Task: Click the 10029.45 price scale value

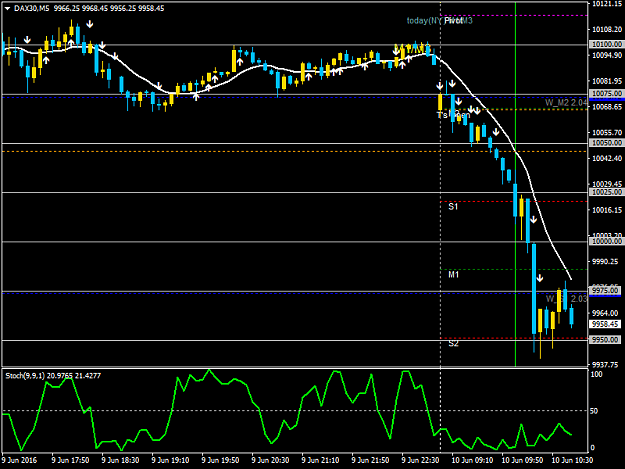Action: [x=607, y=184]
